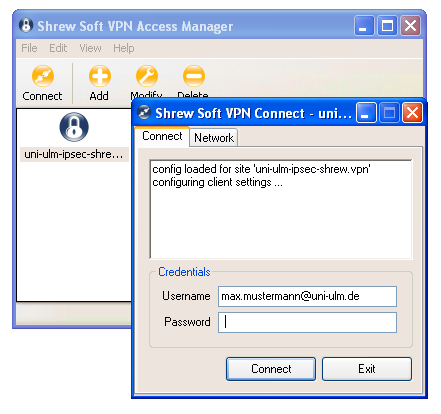This screenshot has height=414, width=441.
Task: Click the Connect toolbar icon in Access Manager
Action: coord(42,76)
